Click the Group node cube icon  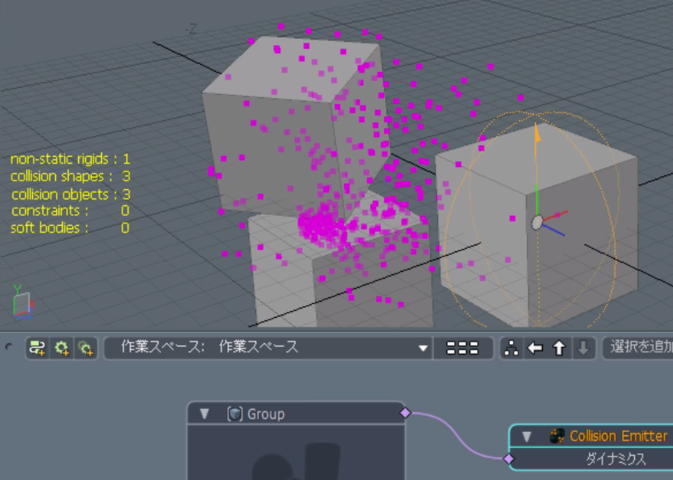235,414
